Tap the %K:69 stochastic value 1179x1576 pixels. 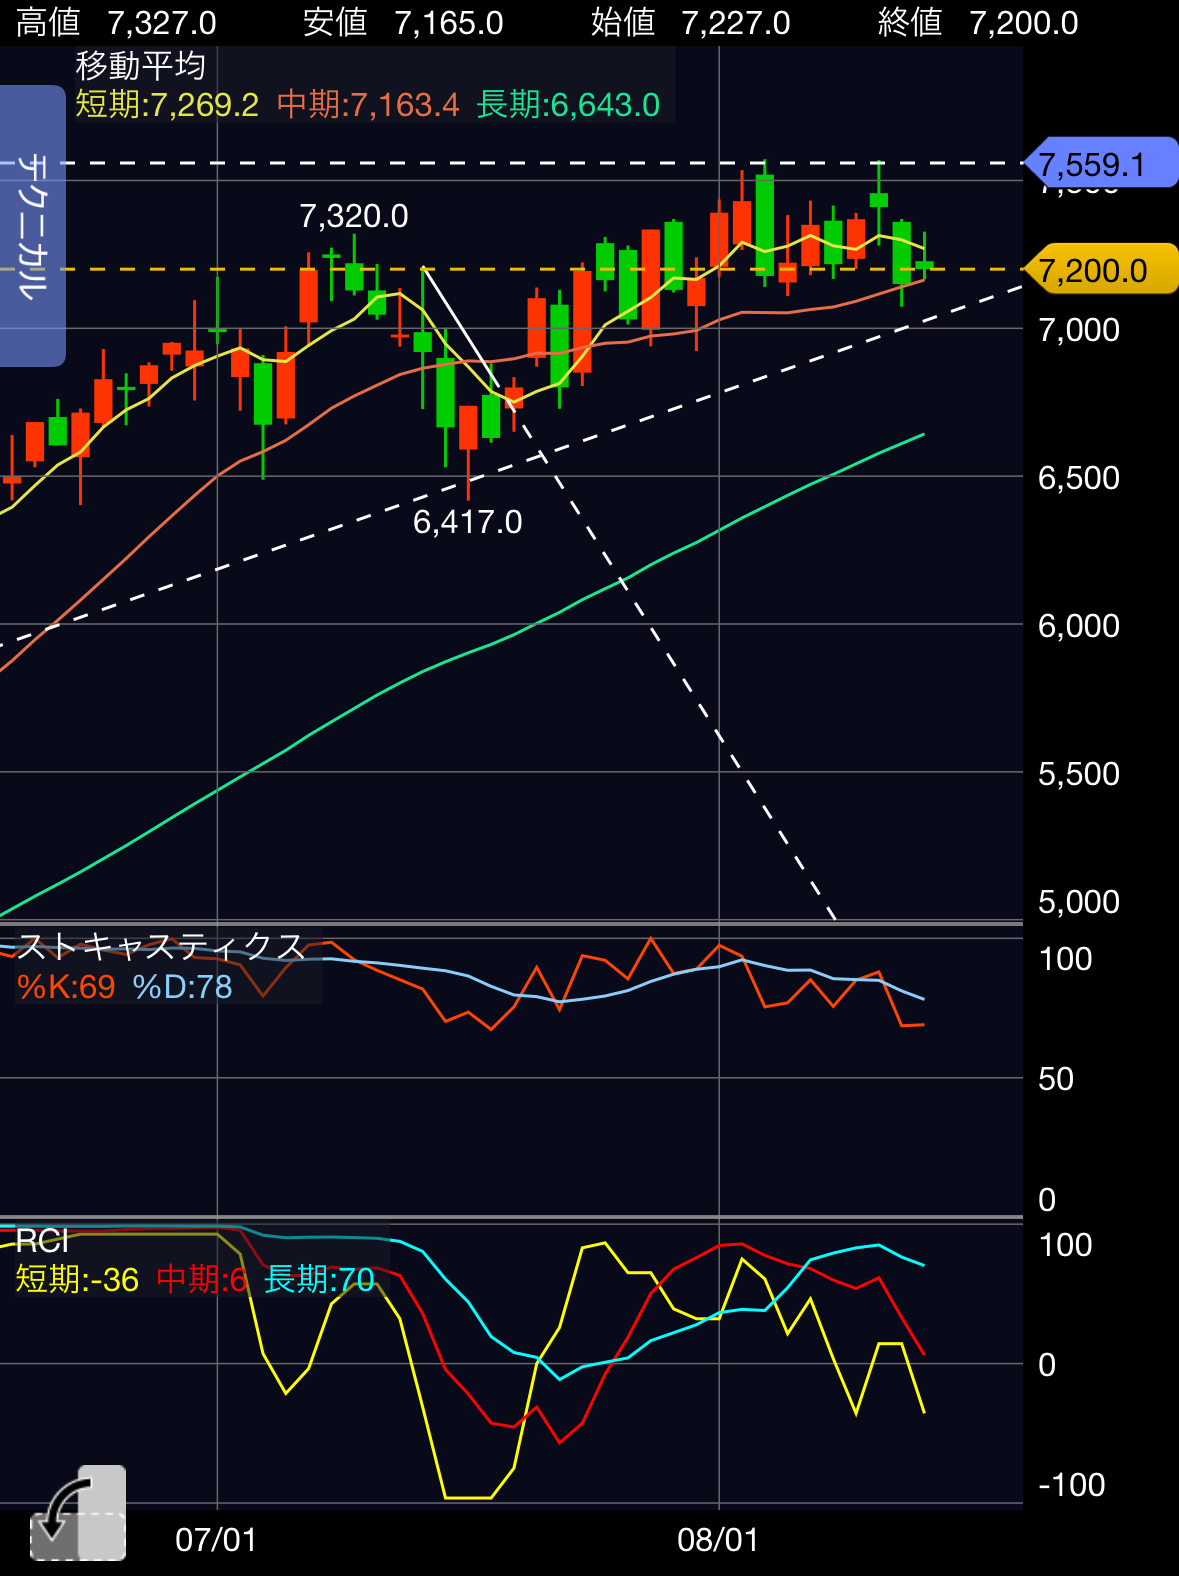click(66, 987)
